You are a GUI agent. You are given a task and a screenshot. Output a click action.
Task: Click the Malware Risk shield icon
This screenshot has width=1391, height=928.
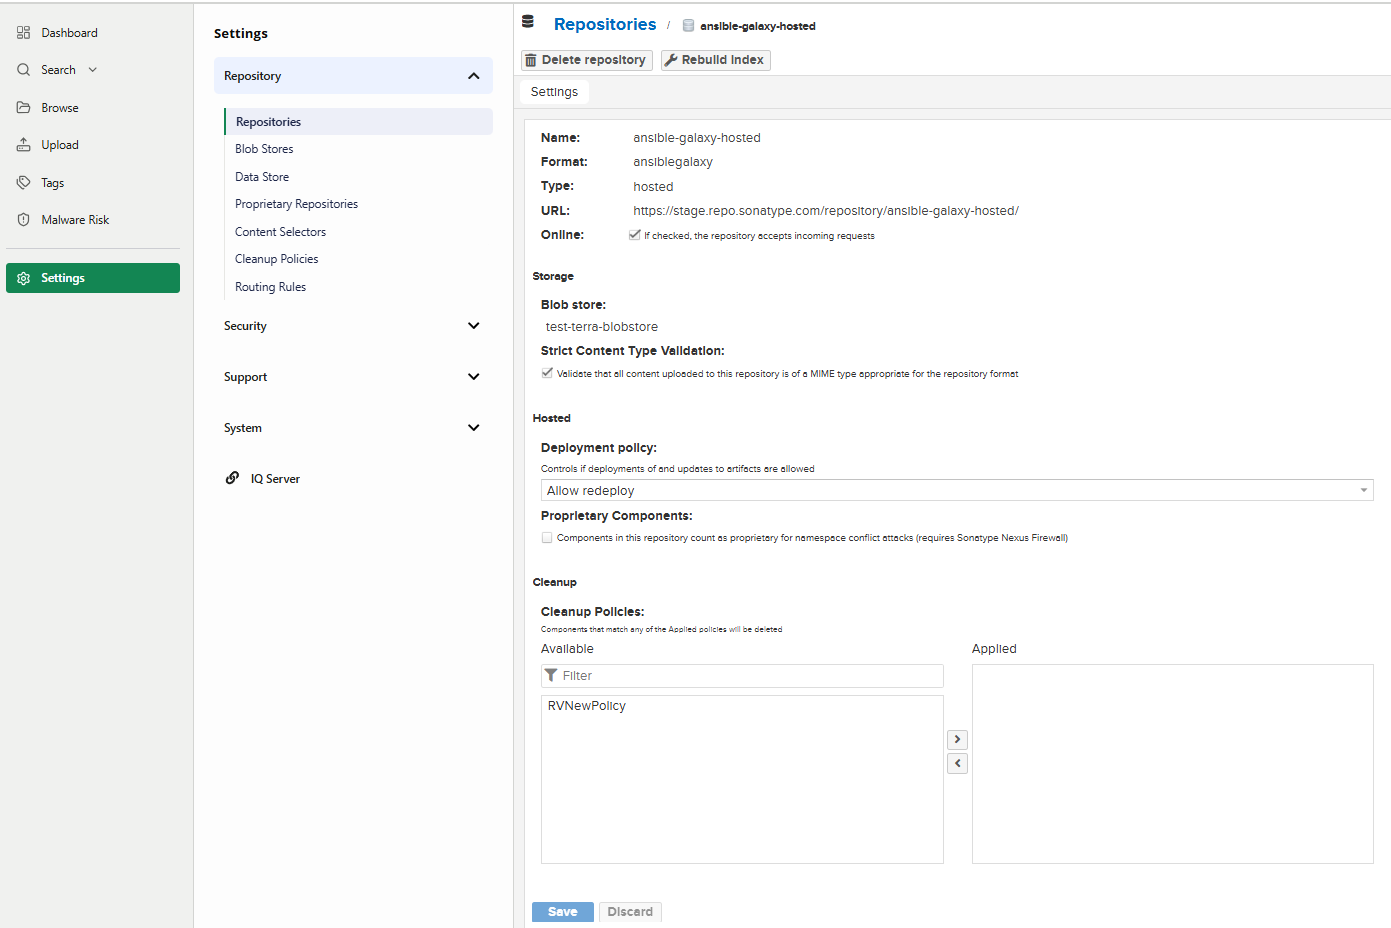23,220
